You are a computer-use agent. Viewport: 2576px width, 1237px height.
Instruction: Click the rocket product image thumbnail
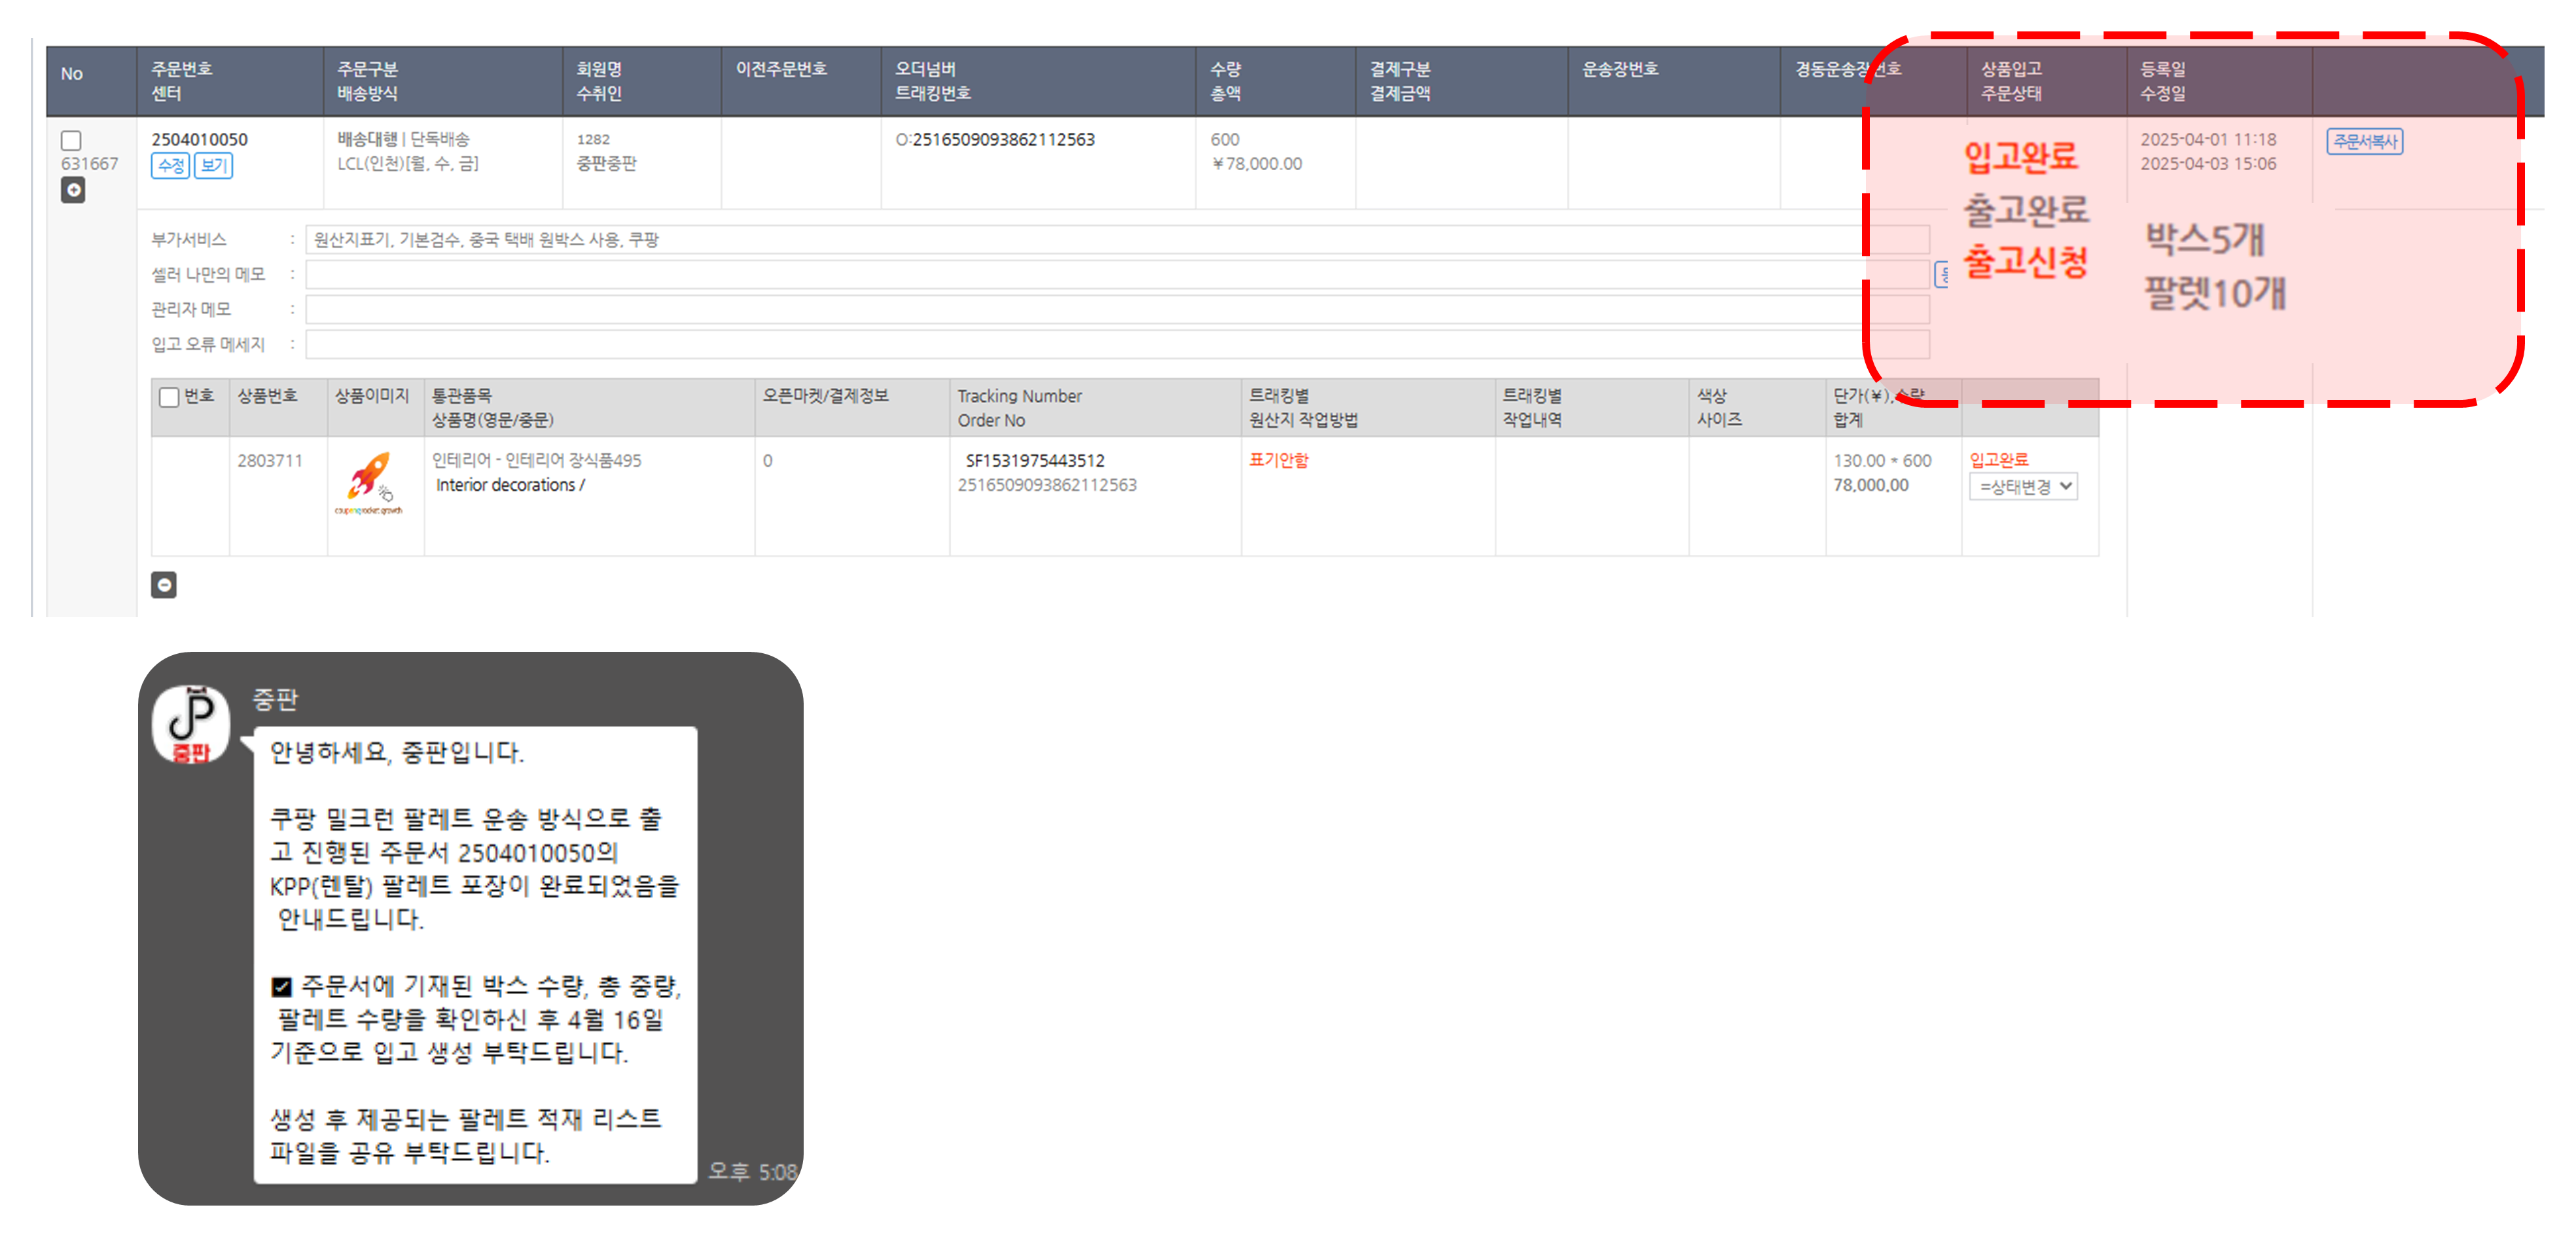tap(369, 483)
